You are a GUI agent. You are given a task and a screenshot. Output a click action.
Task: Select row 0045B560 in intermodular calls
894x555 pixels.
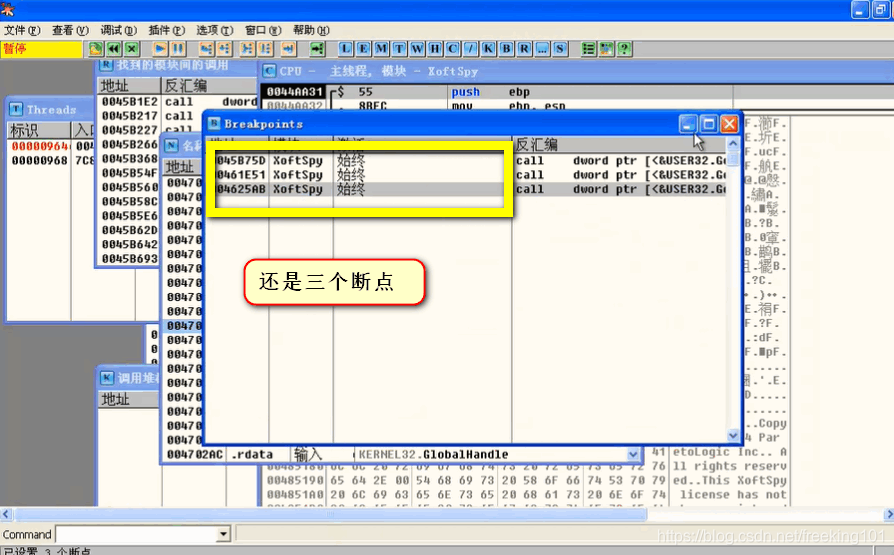pos(129,187)
